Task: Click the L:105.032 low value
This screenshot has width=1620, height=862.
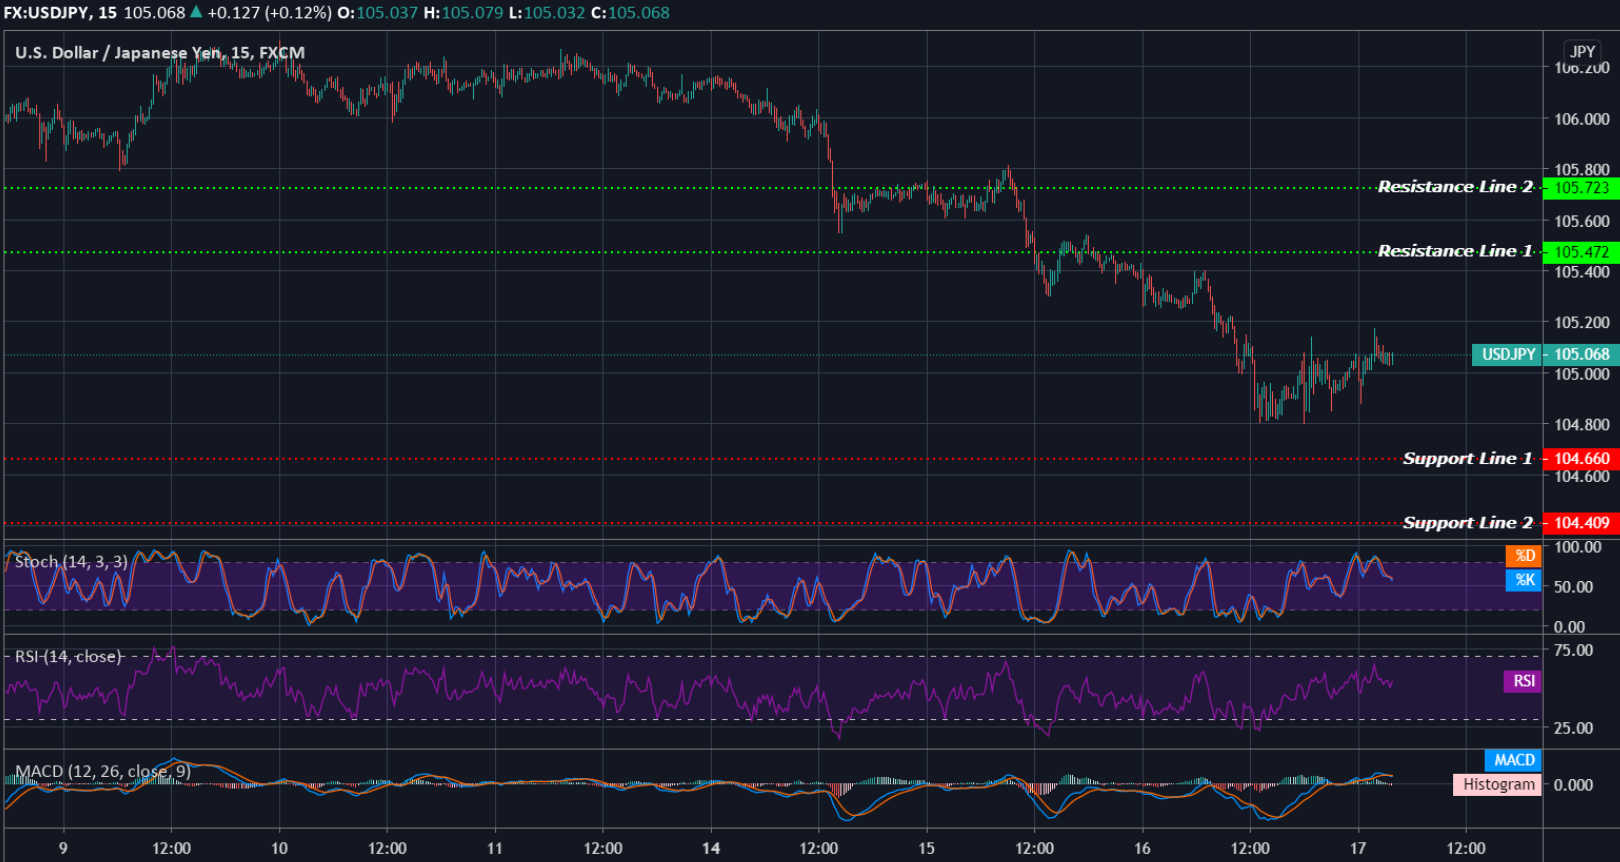Action: [x=548, y=13]
